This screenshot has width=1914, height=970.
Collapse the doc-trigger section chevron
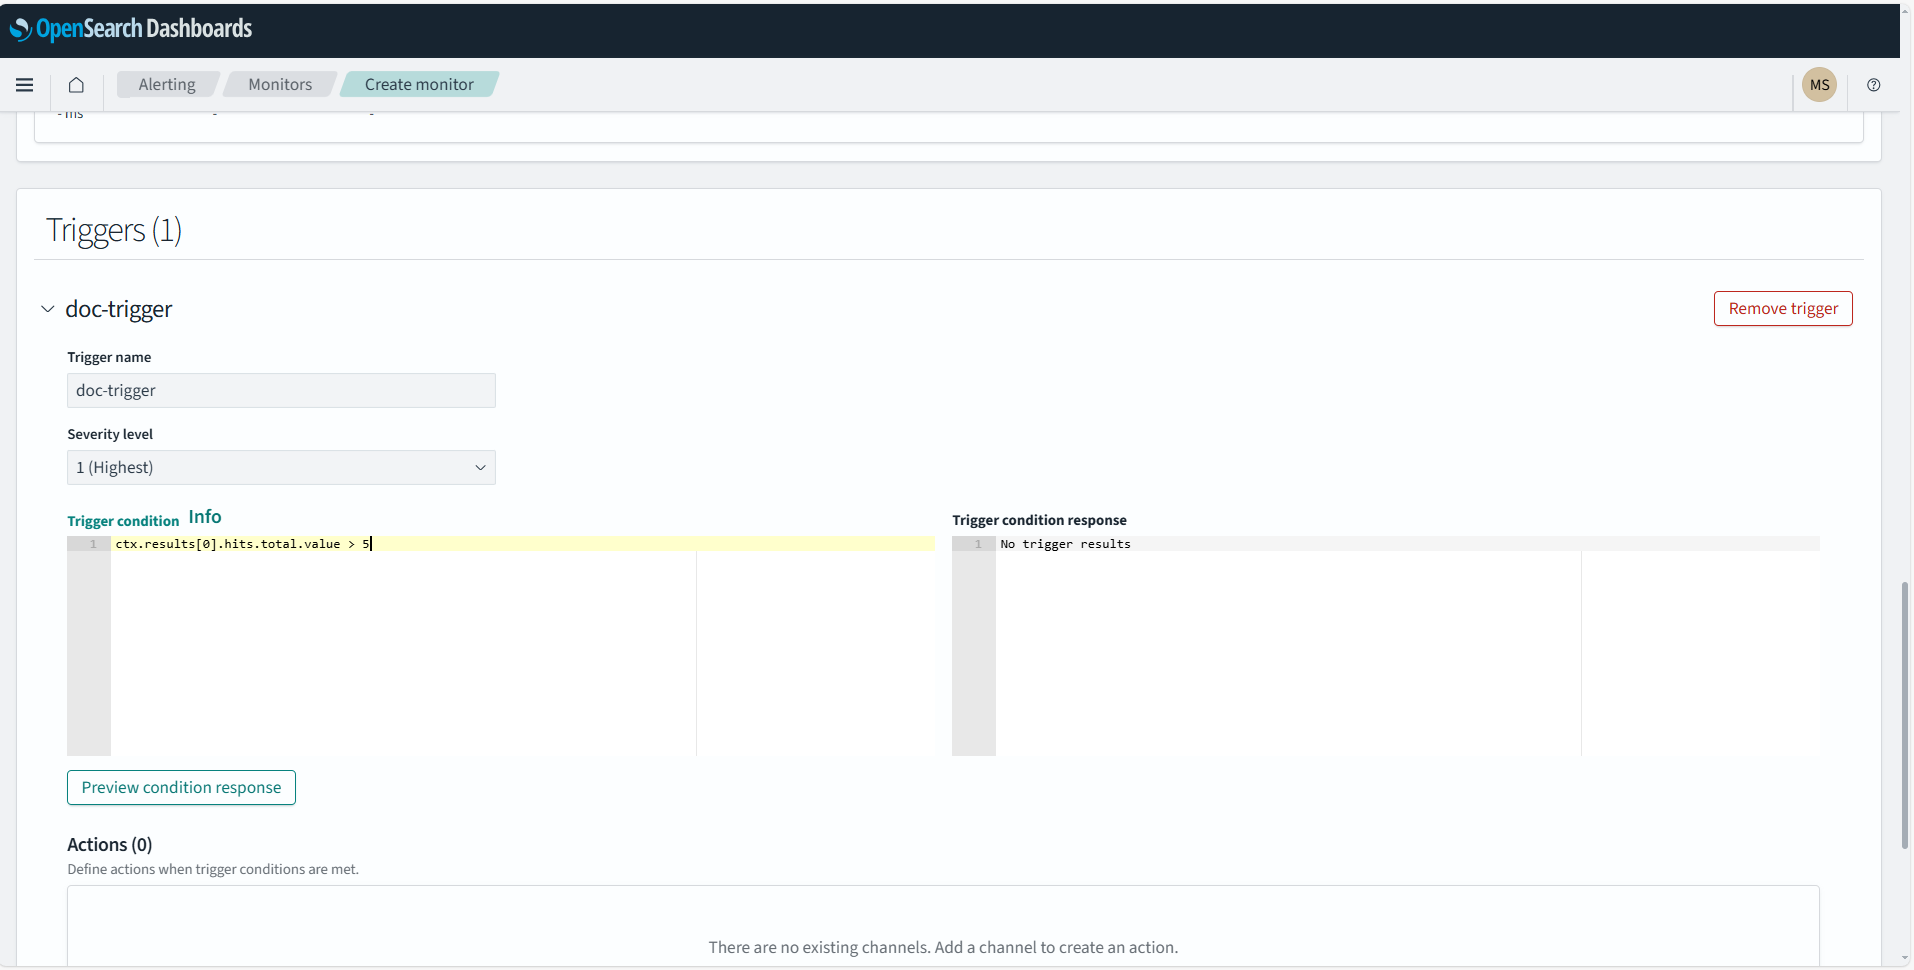click(47, 309)
